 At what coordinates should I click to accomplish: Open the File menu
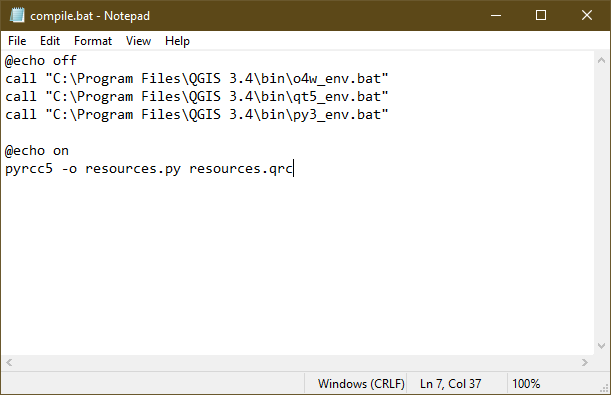click(x=17, y=41)
